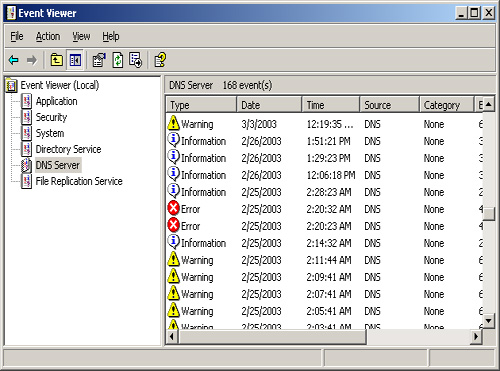Screen dimensions: 500x371
Task: Sort events by the Time column header
Action: (331, 105)
